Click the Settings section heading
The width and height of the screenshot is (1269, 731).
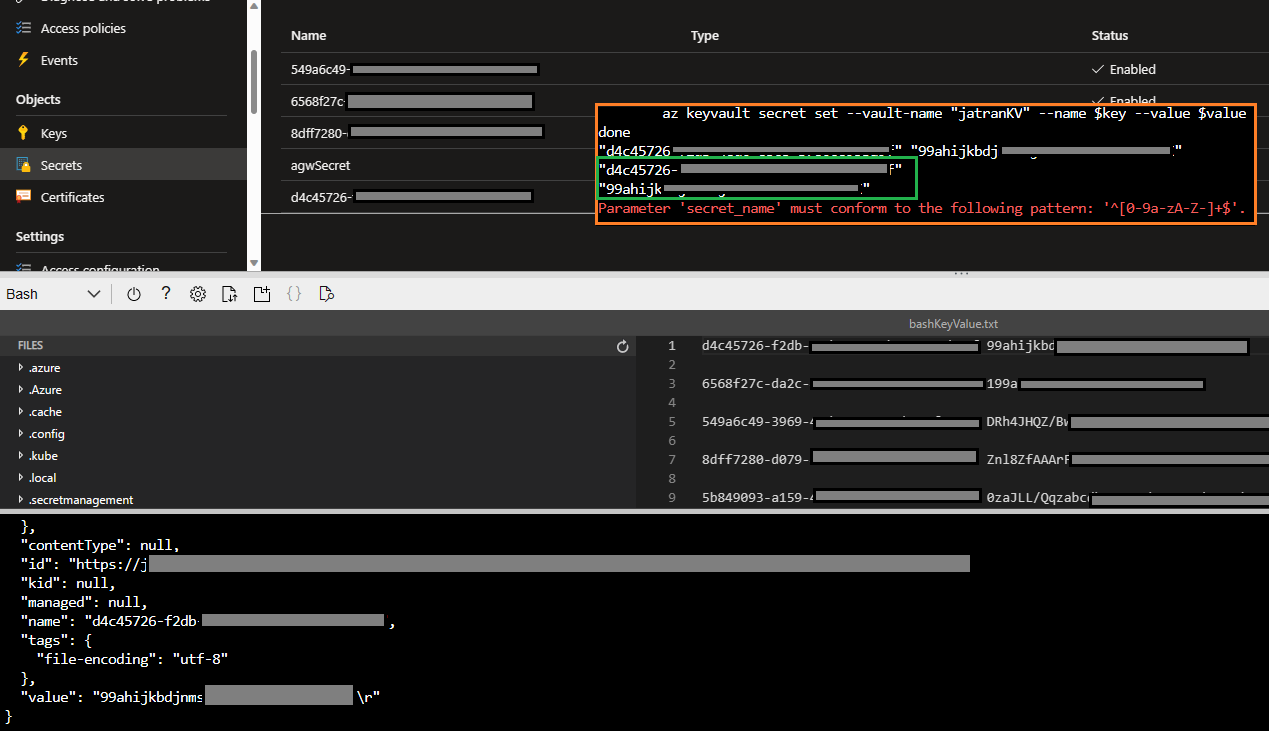40,236
